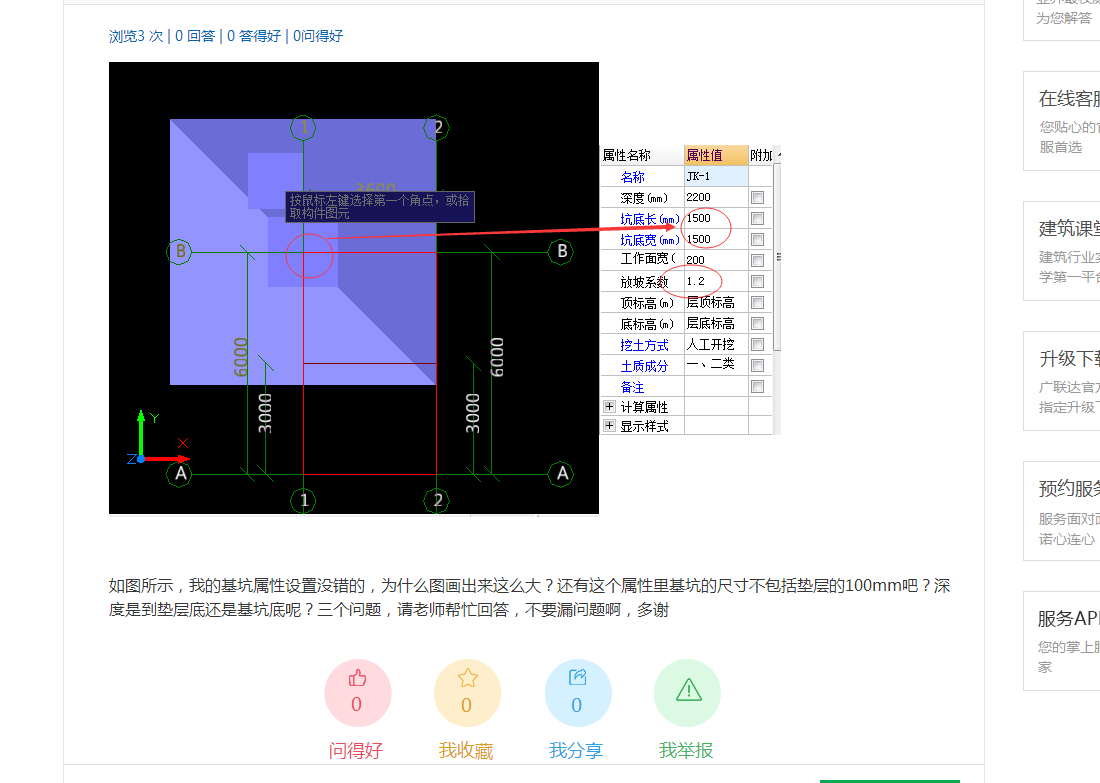Click the star 我收藏 favorite icon
This screenshot has height=783, width=1100.
(x=467, y=678)
